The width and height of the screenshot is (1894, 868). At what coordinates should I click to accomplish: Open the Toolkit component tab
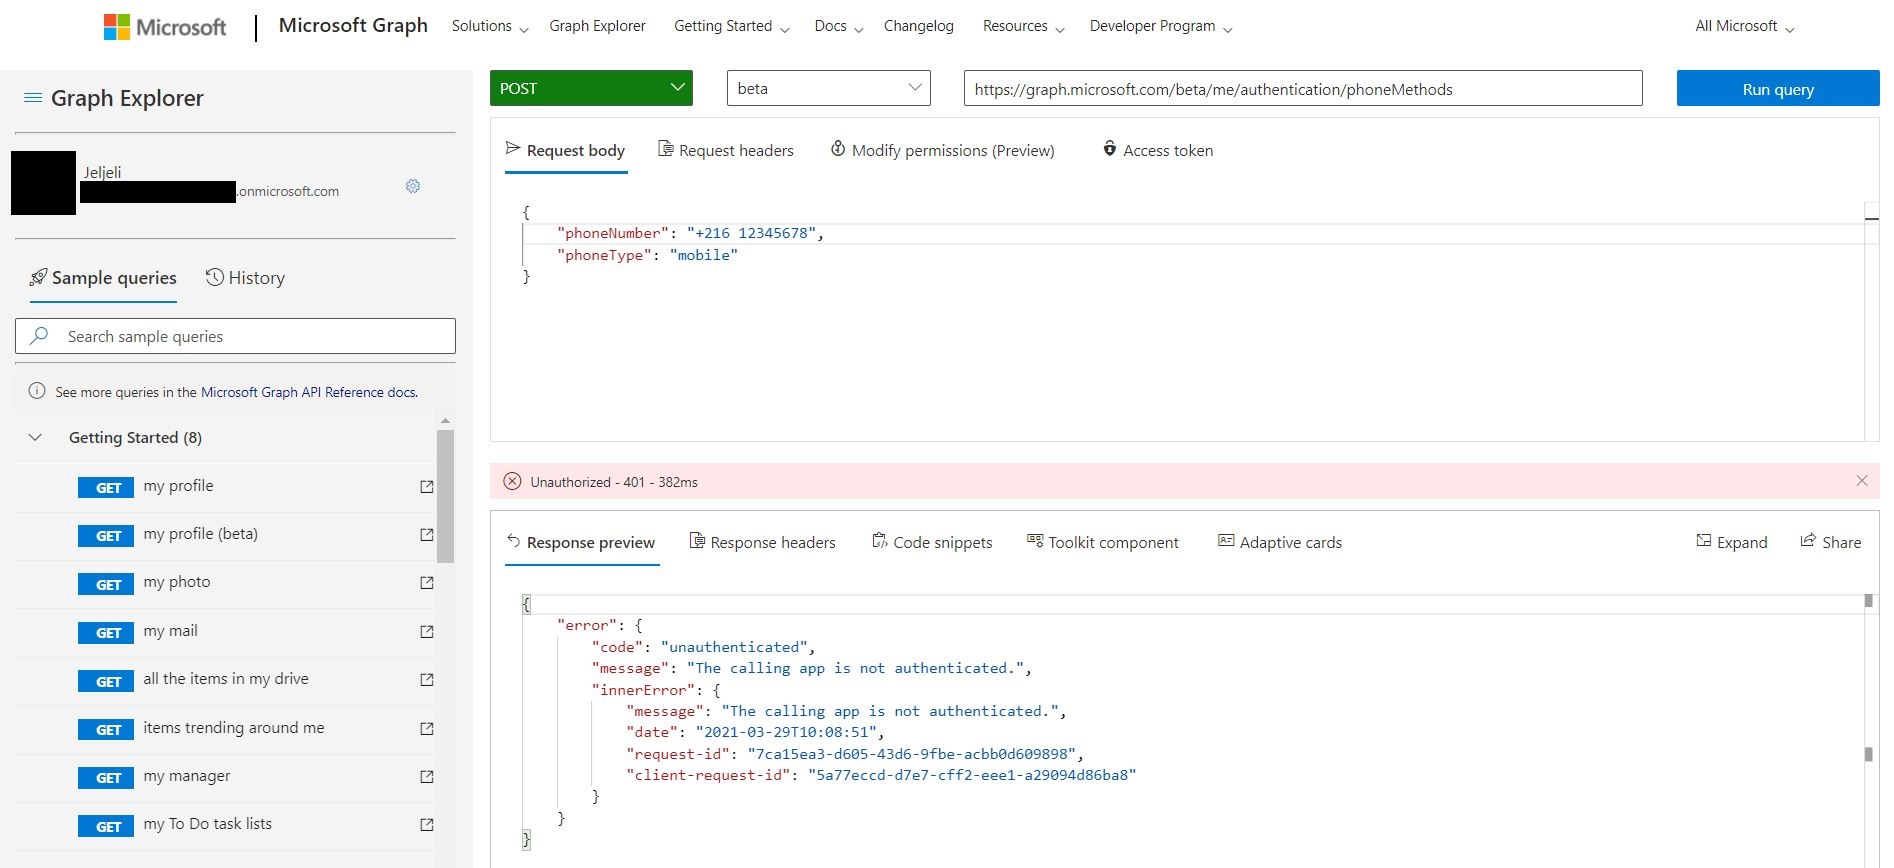pyautogui.click(x=1103, y=542)
